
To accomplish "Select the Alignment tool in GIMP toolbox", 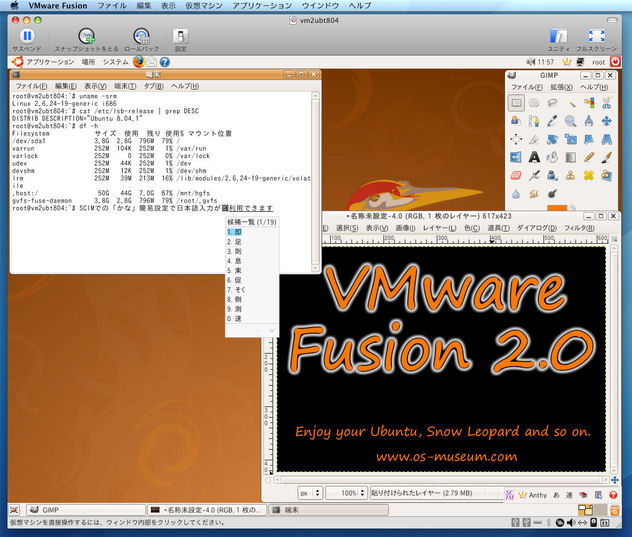I will pos(516,139).
